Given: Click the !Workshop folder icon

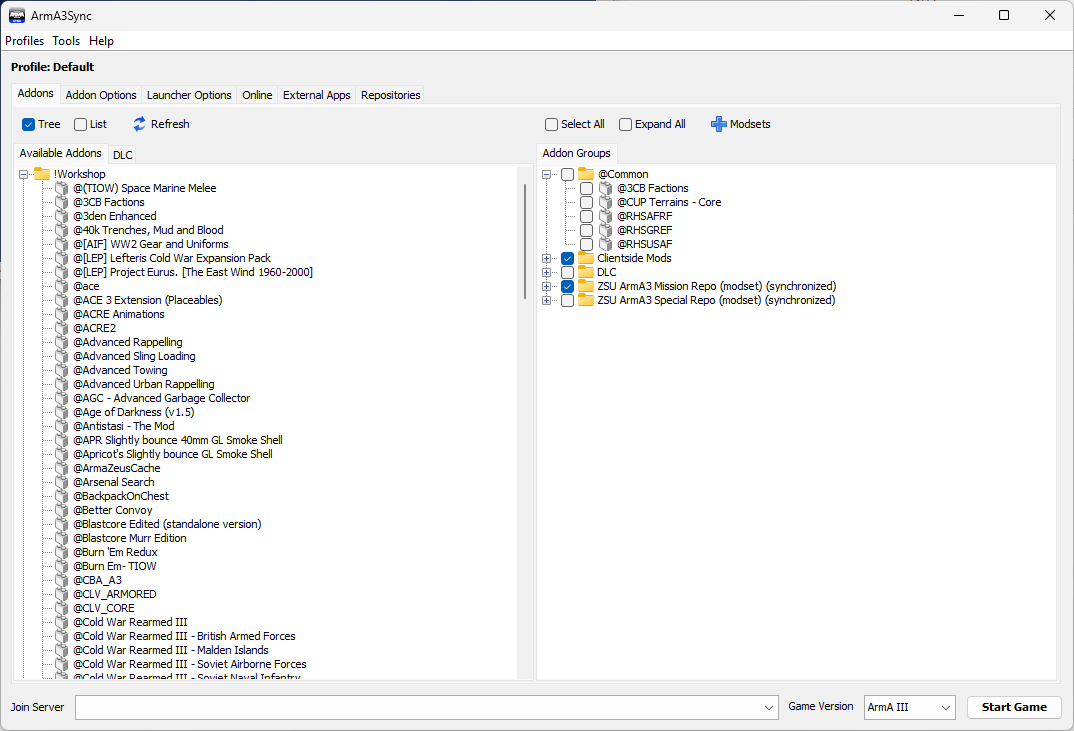Looking at the screenshot, I should tap(42, 174).
